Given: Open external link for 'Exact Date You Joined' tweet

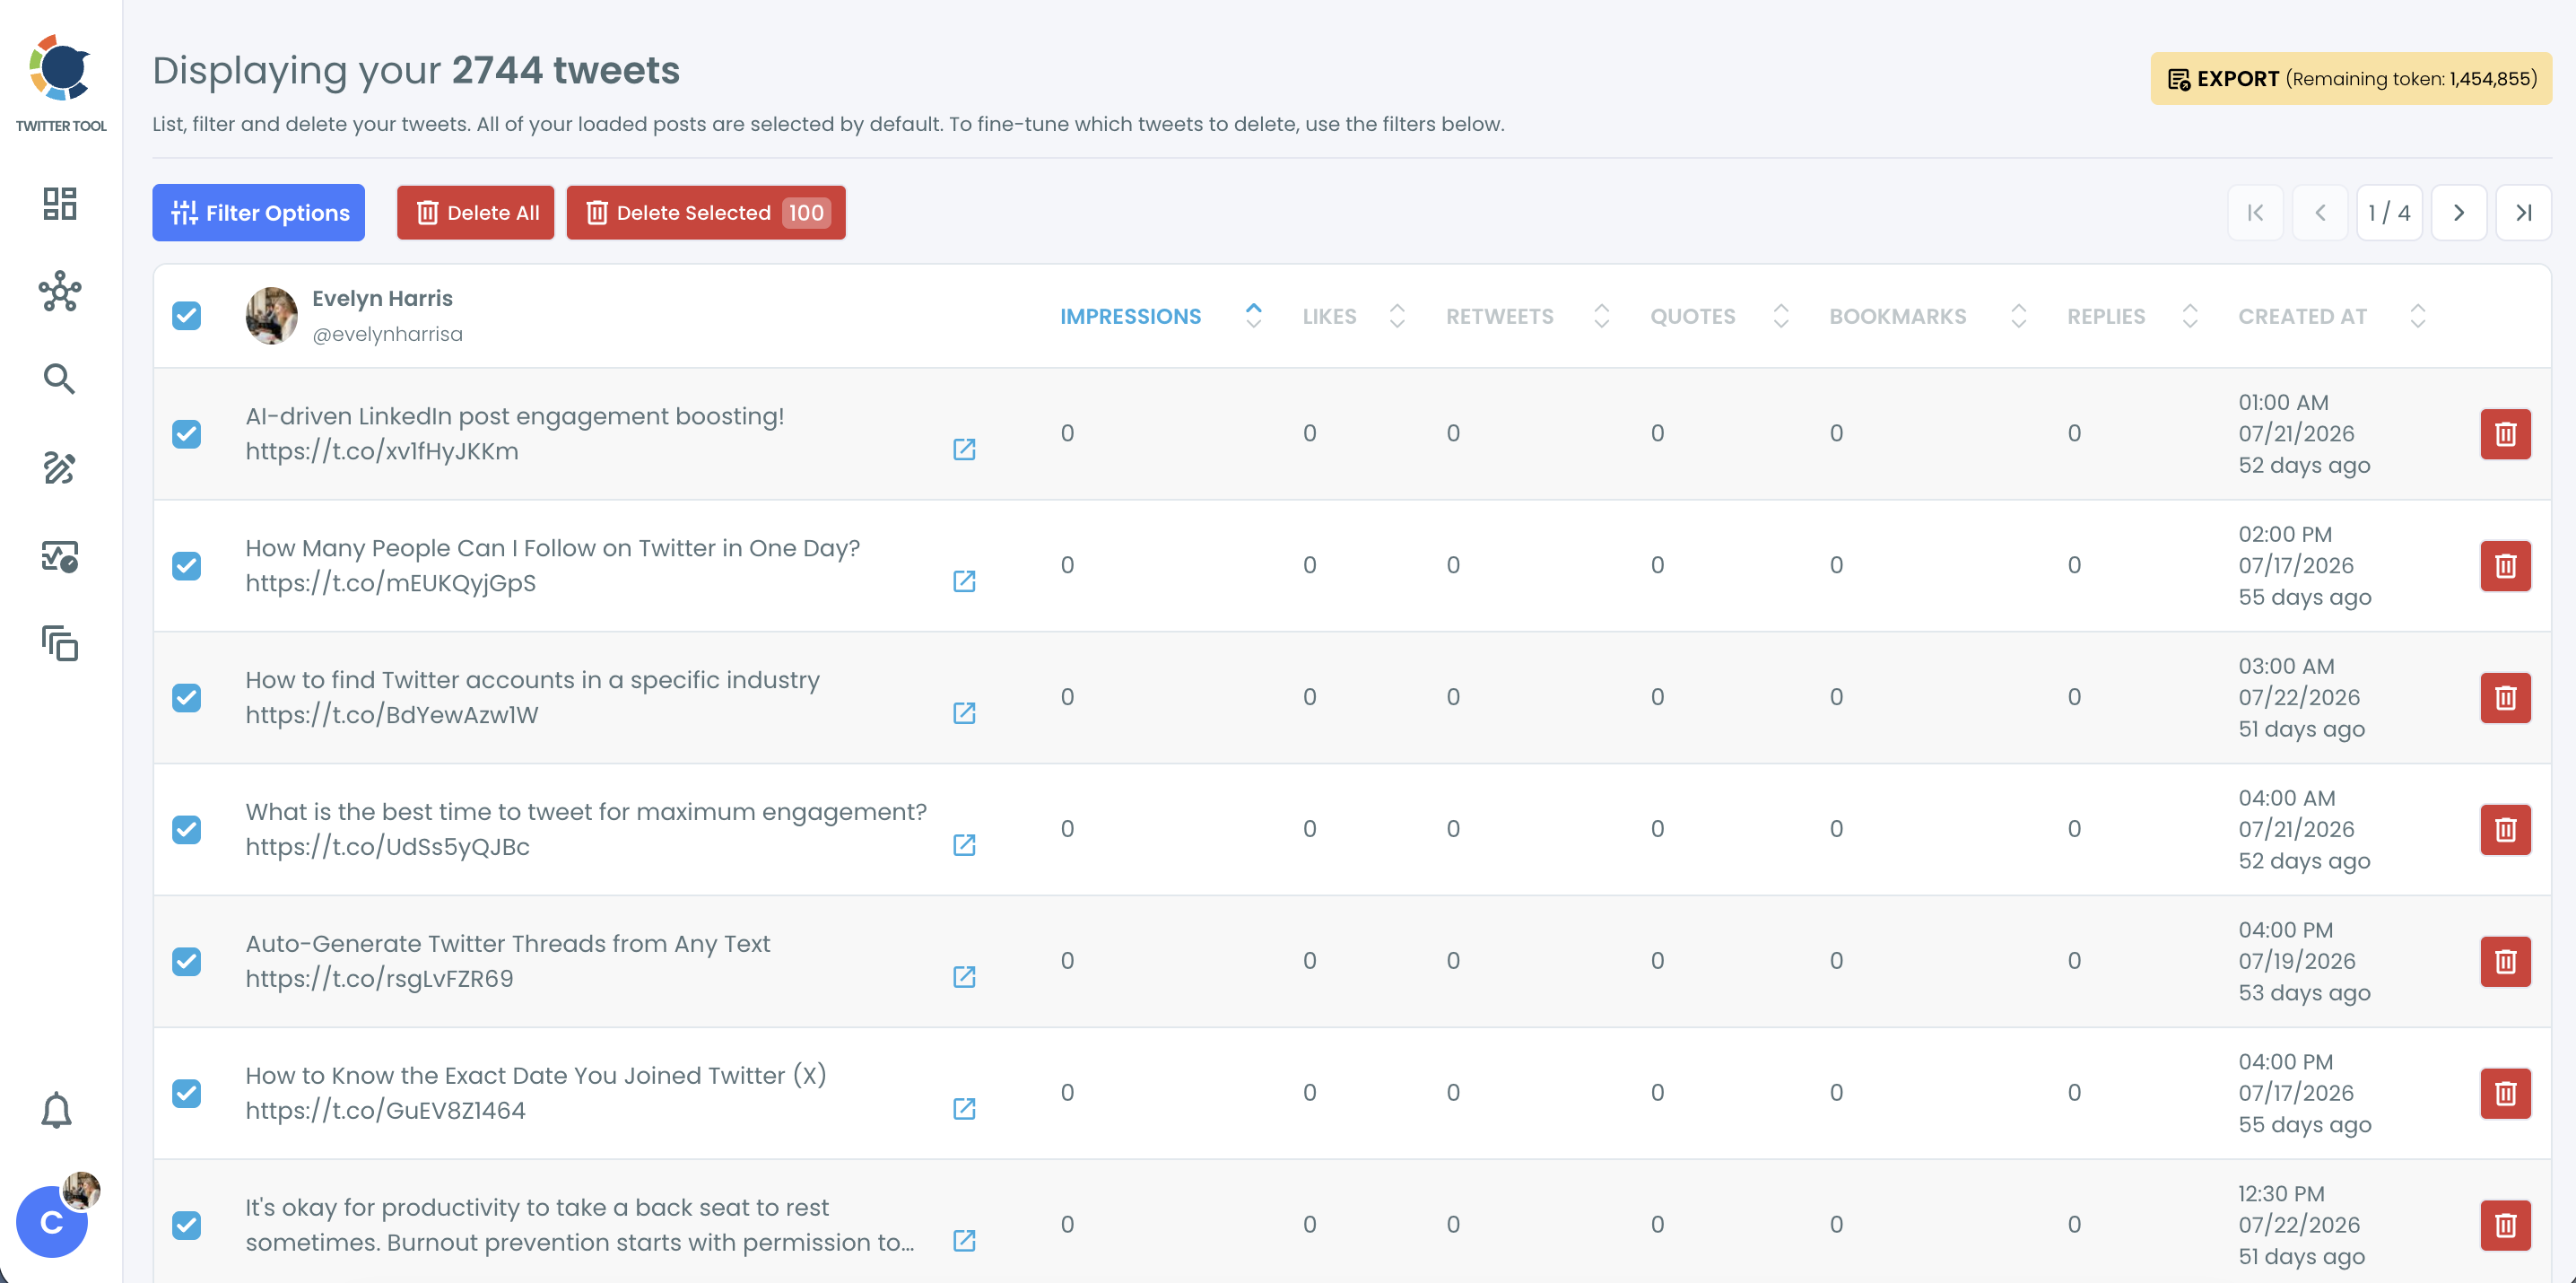Looking at the screenshot, I should (x=964, y=1110).
